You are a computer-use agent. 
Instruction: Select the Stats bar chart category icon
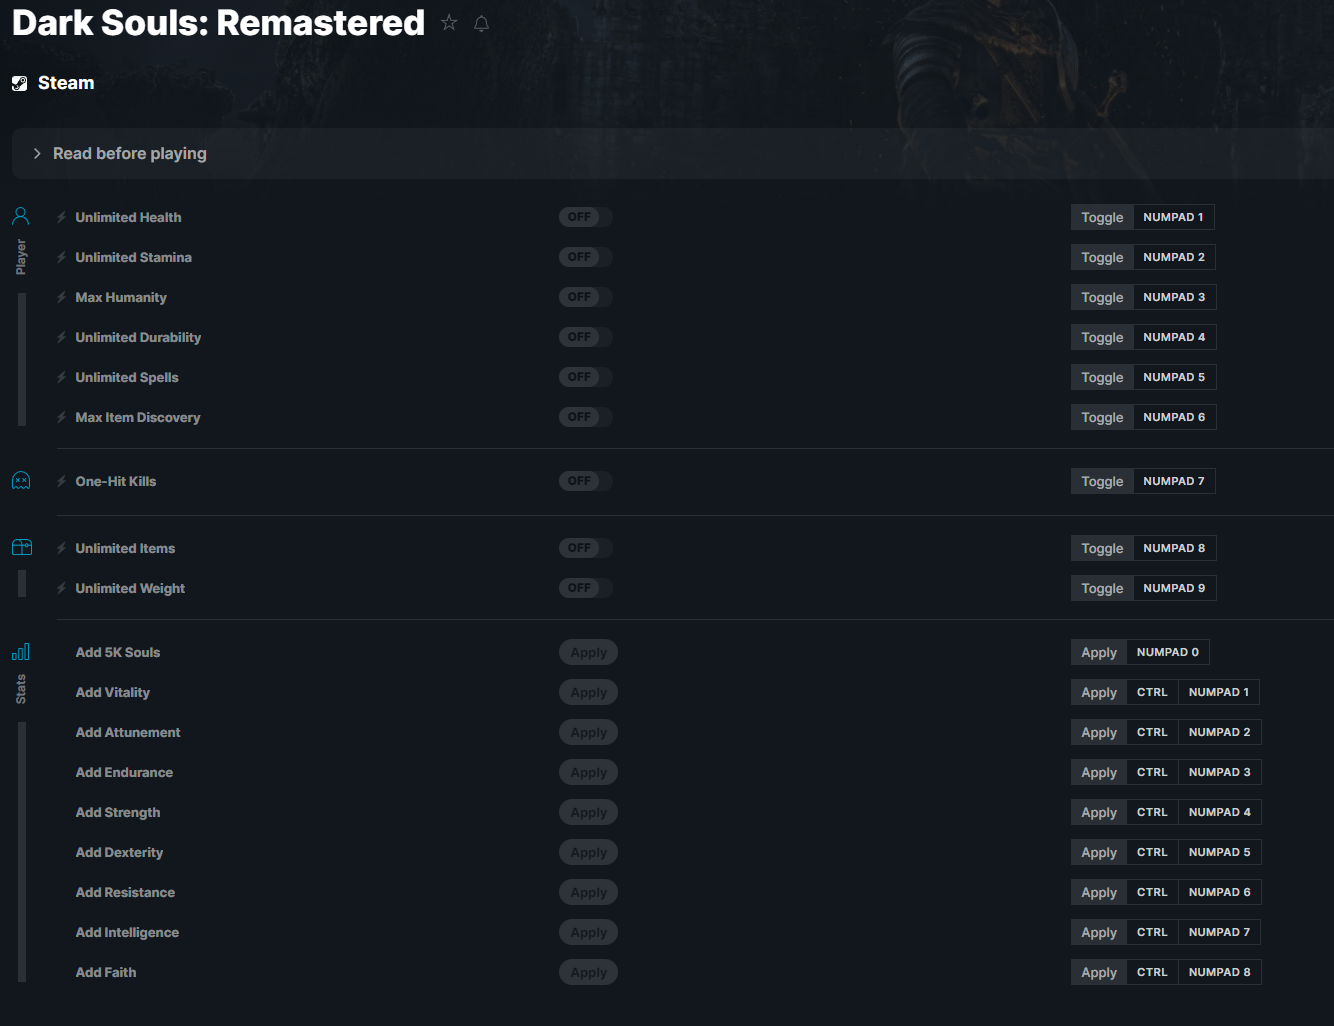click(x=21, y=651)
